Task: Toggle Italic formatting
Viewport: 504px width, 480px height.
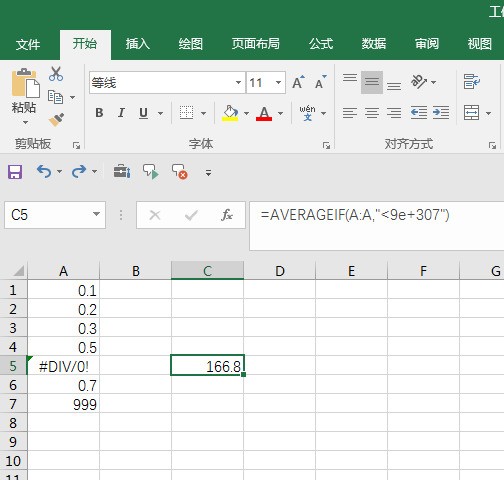Action: 121,113
